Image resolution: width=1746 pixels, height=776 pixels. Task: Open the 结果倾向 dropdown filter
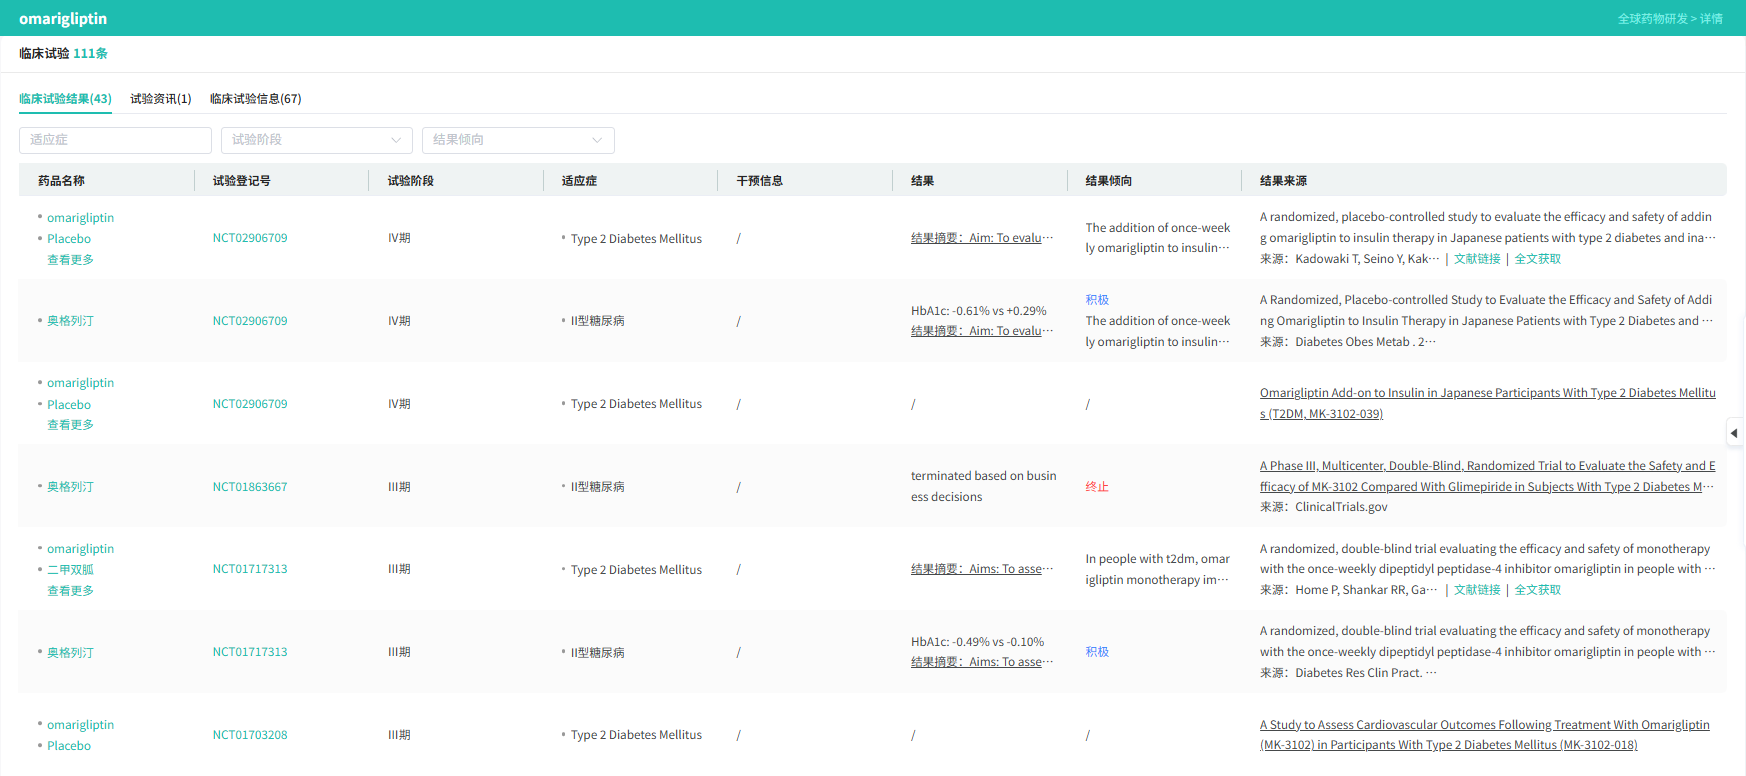(x=517, y=140)
